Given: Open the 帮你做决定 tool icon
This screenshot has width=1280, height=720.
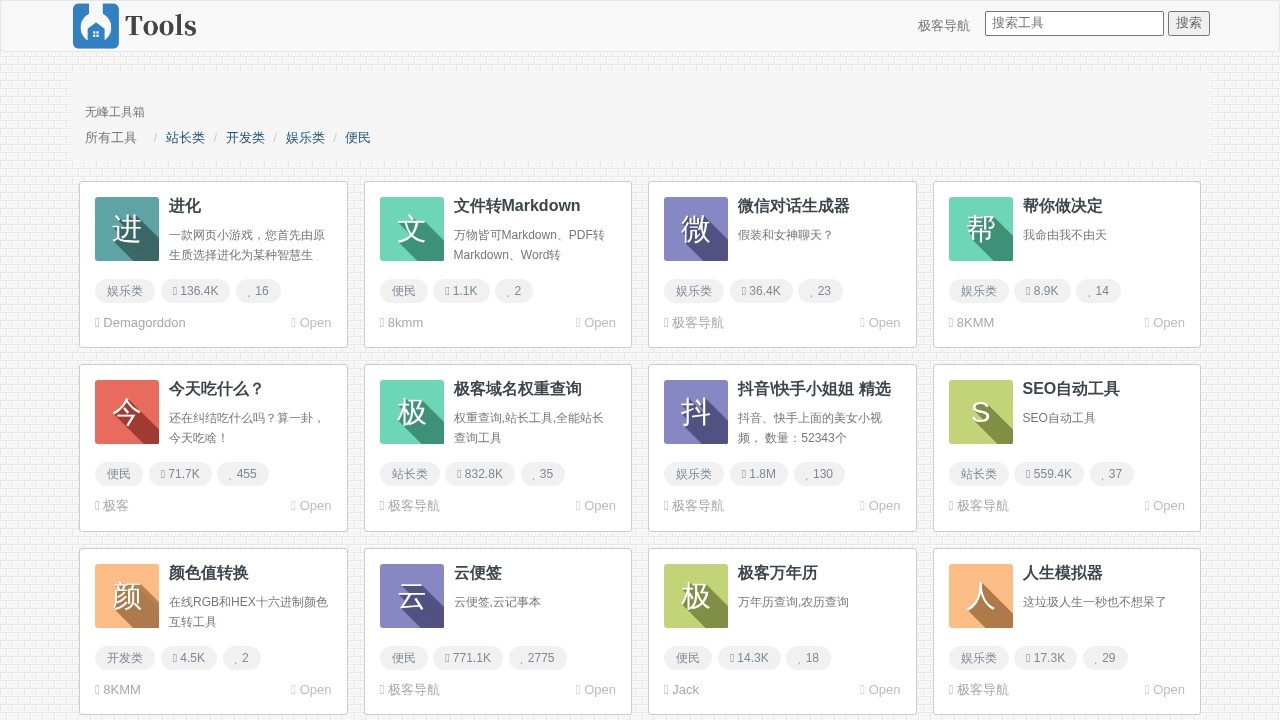Looking at the screenshot, I should tap(980, 229).
